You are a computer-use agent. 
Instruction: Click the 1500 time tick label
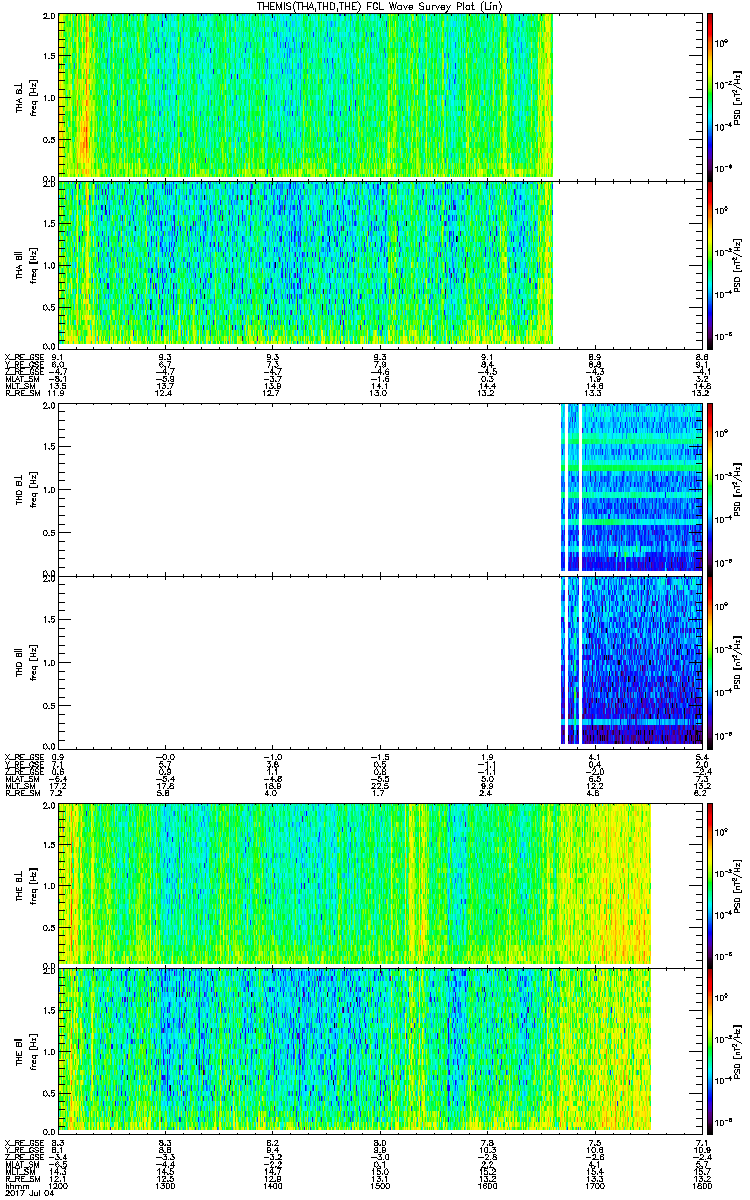380,1186
